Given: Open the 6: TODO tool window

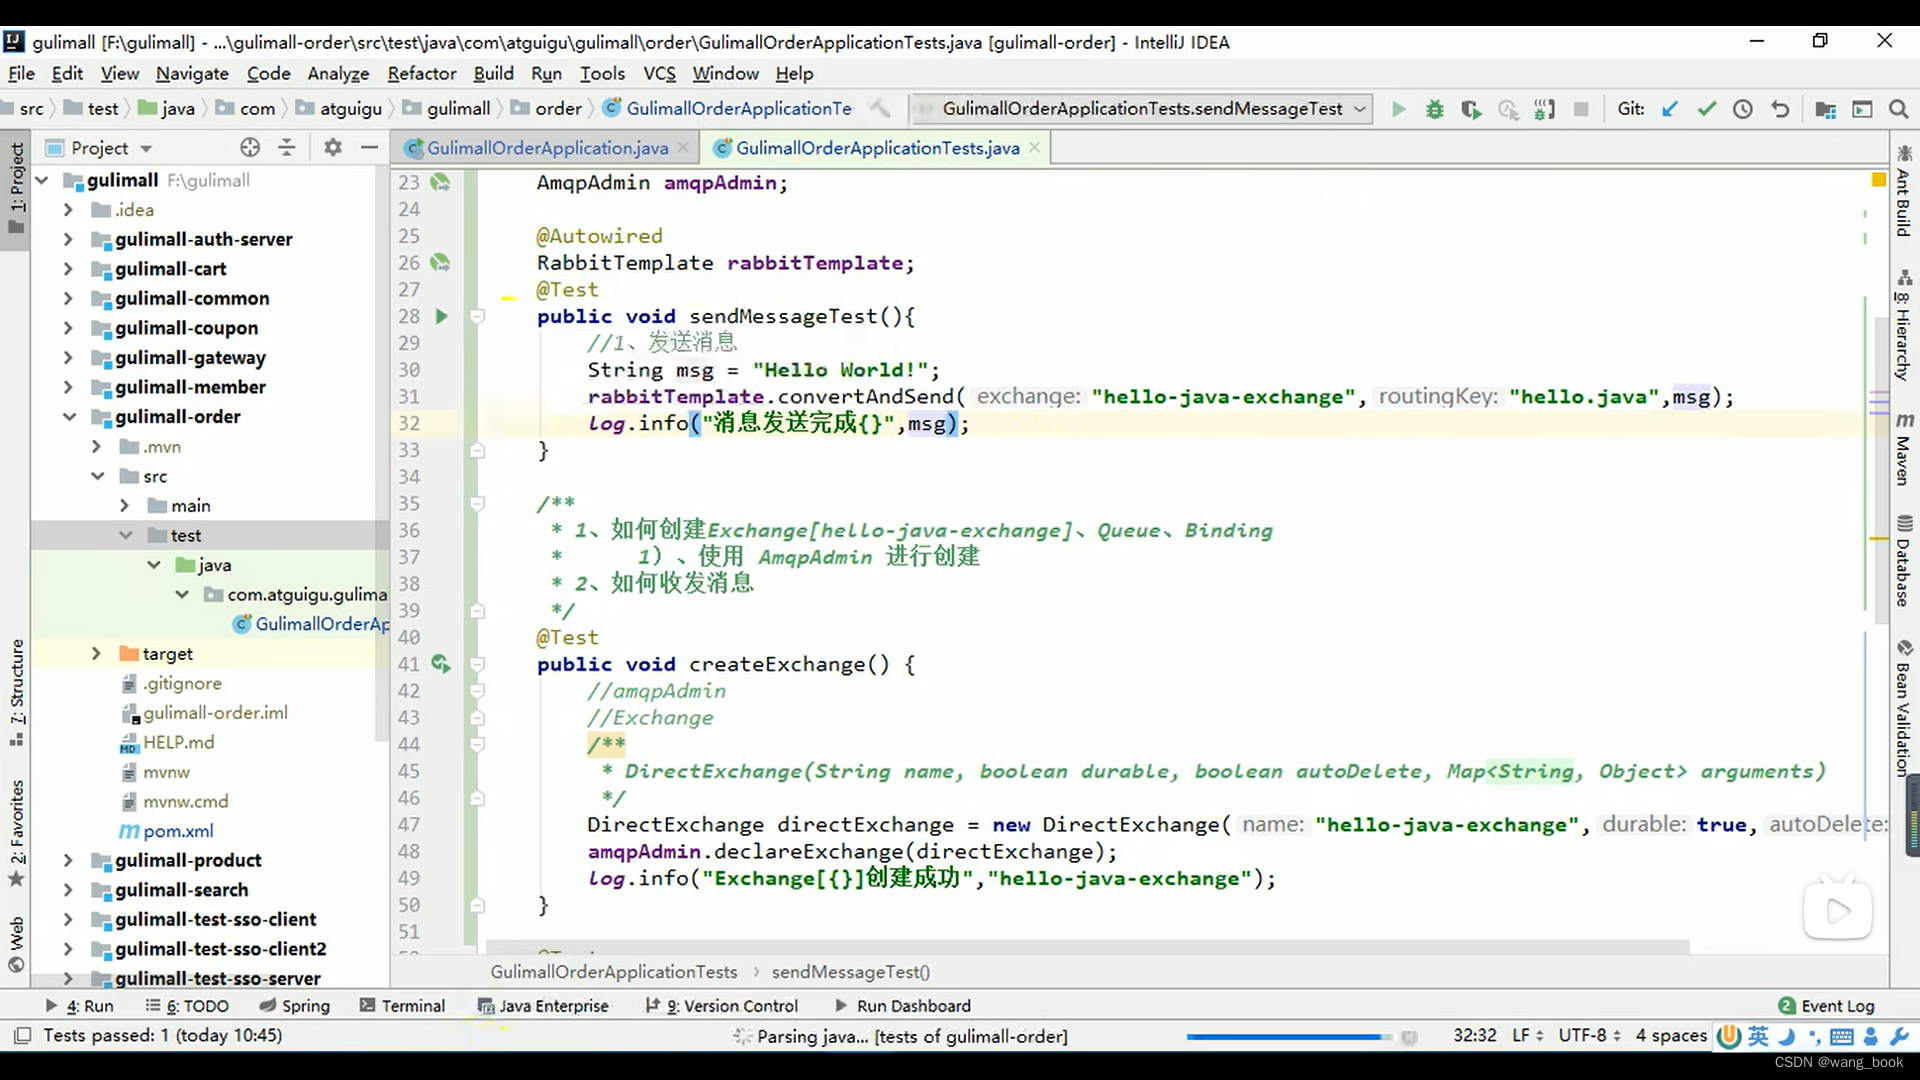Looking at the screenshot, I should click(x=187, y=1005).
